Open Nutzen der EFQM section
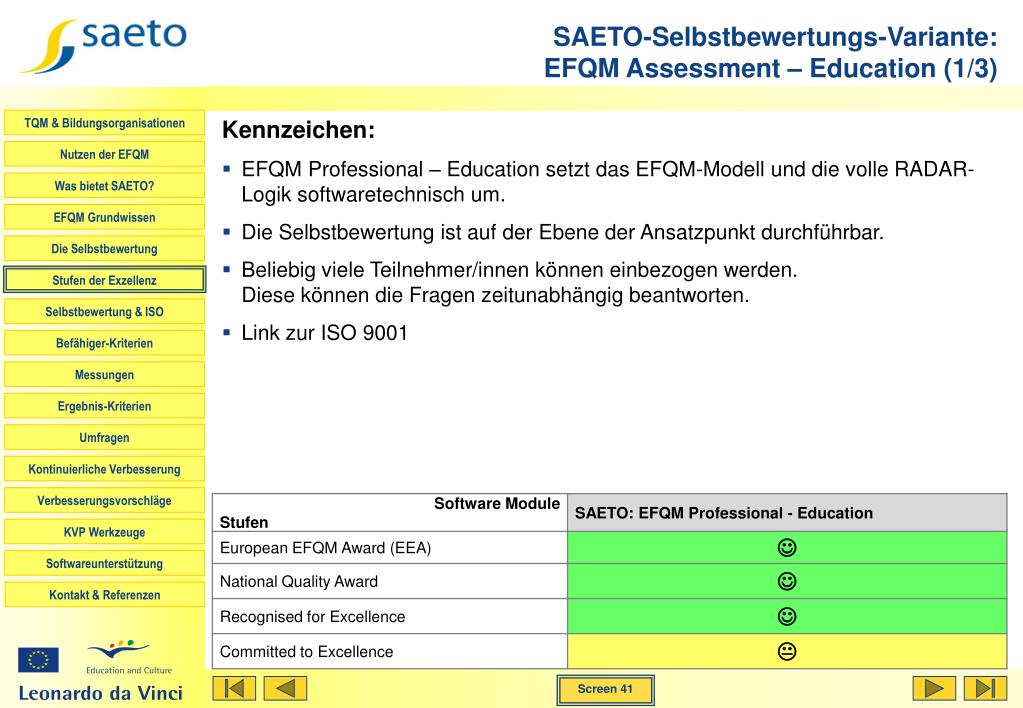Image resolution: width=1023 pixels, height=708 pixels. click(104, 155)
